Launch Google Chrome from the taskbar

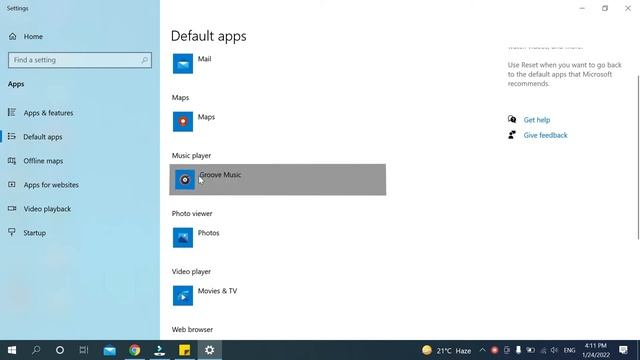(135, 350)
